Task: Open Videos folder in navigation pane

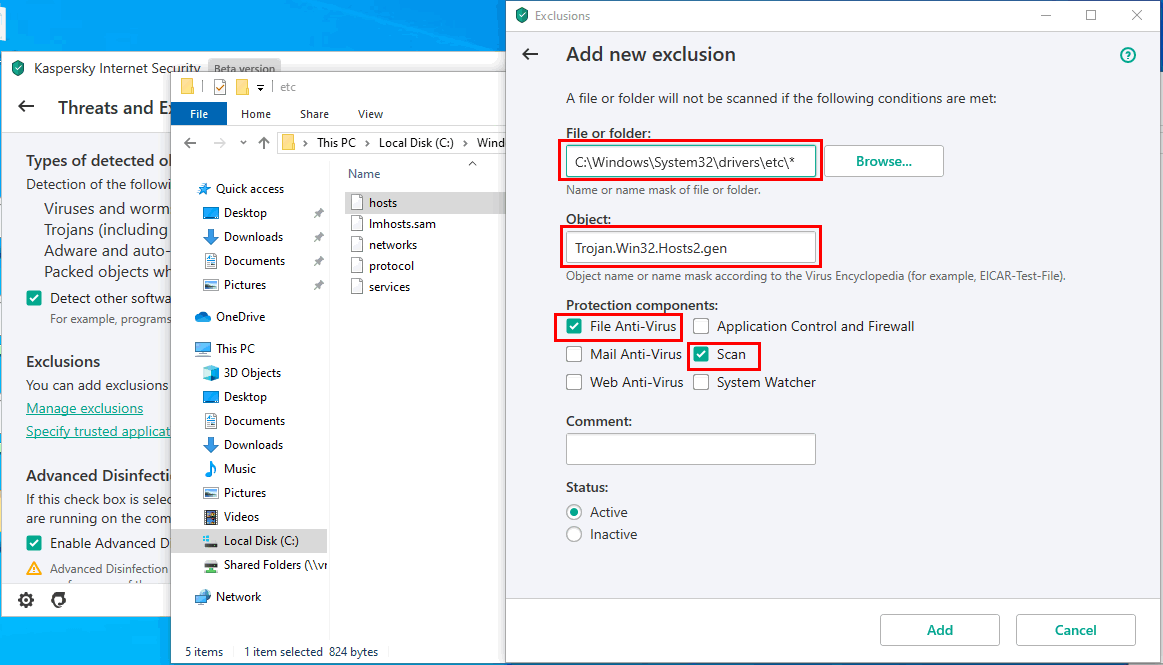Action: tap(240, 517)
